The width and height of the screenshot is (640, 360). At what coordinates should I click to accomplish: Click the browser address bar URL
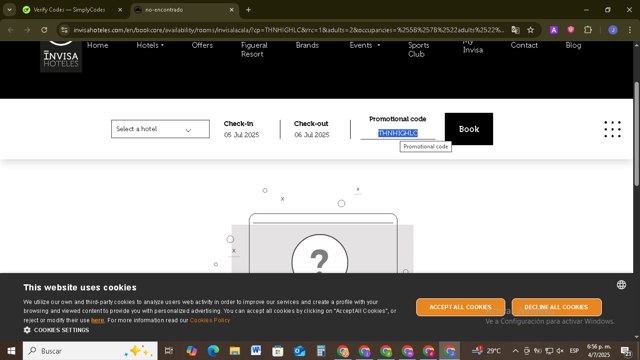point(288,30)
